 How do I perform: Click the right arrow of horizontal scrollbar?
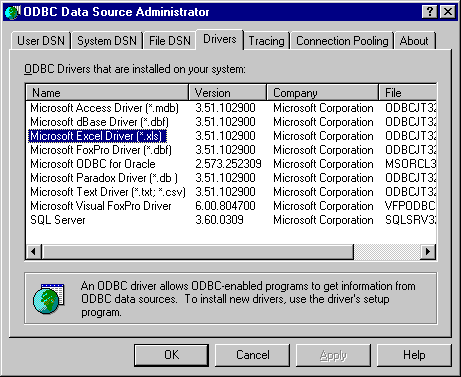coord(428,251)
